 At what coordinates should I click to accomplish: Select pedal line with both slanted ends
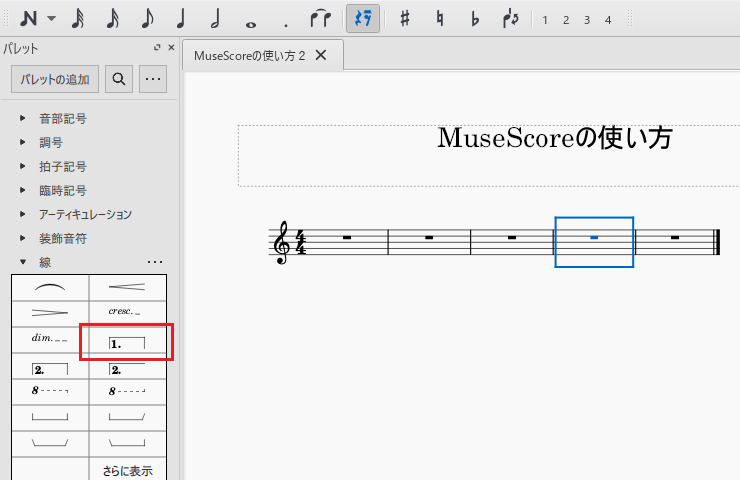point(50,444)
